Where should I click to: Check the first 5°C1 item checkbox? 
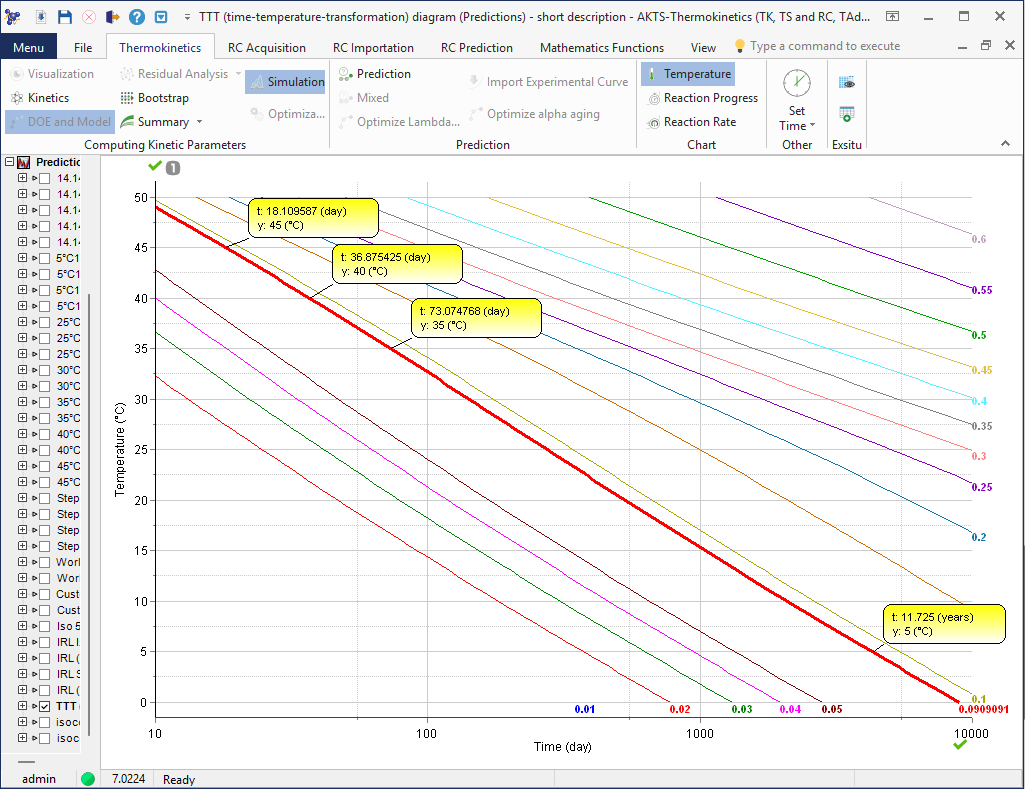[x=44, y=258]
